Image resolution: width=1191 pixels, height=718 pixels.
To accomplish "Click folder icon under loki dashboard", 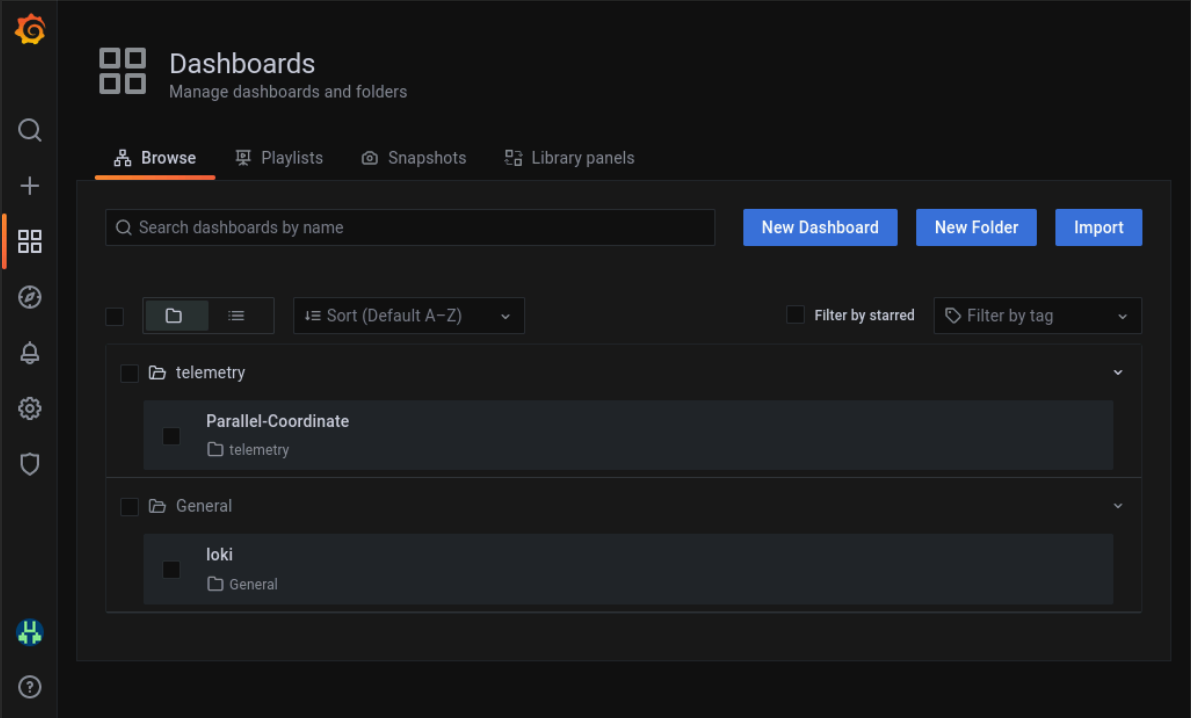I will click(x=216, y=584).
